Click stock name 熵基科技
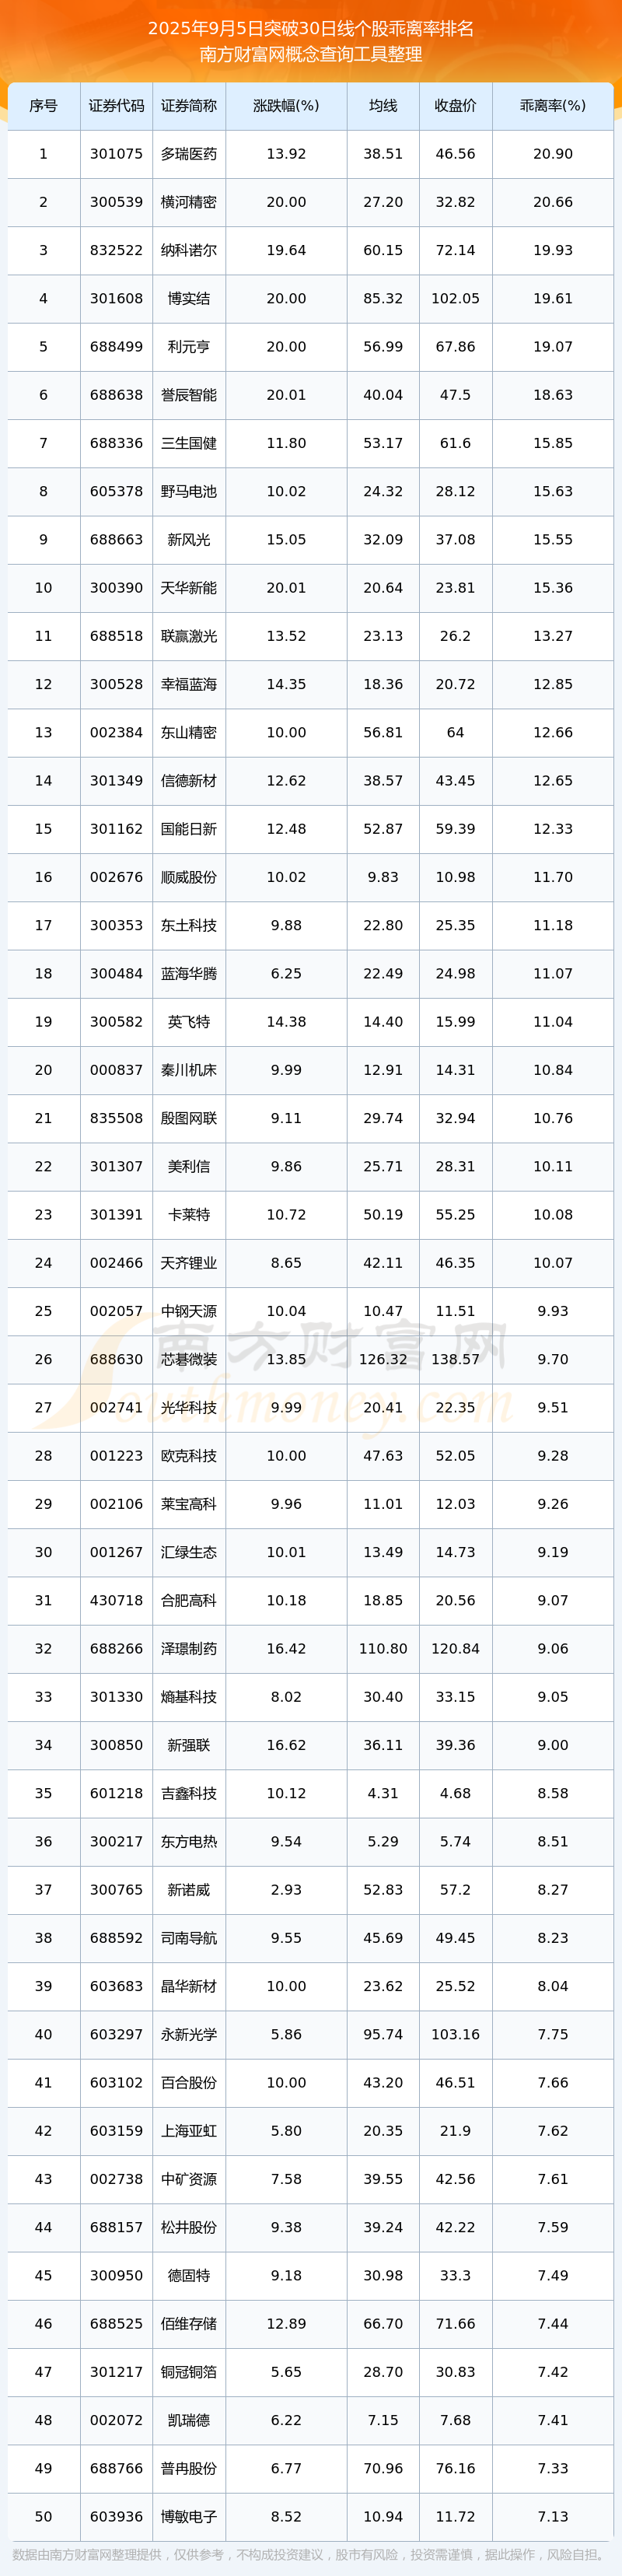The image size is (622, 2576). pyautogui.click(x=189, y=1697)
